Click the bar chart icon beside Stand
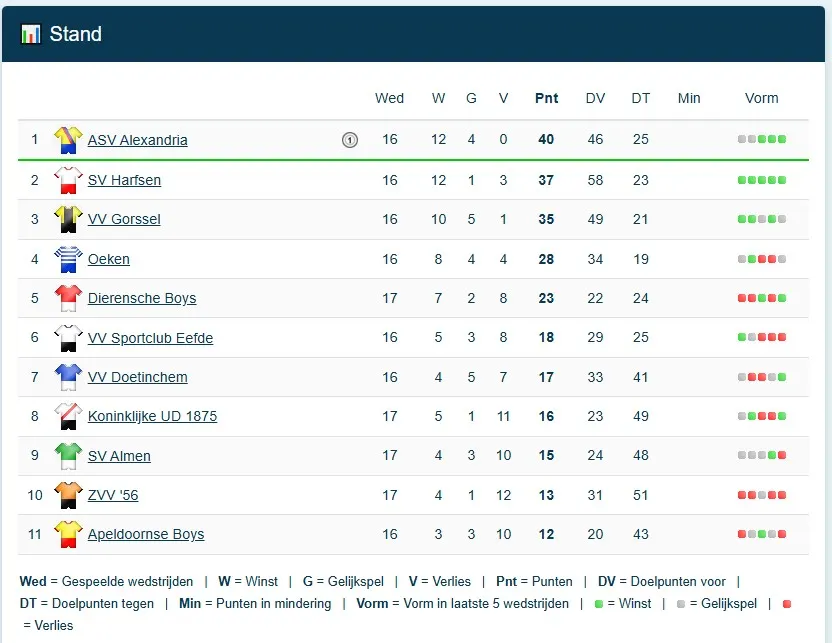This screenshot has width=832, height=643. 31,34
